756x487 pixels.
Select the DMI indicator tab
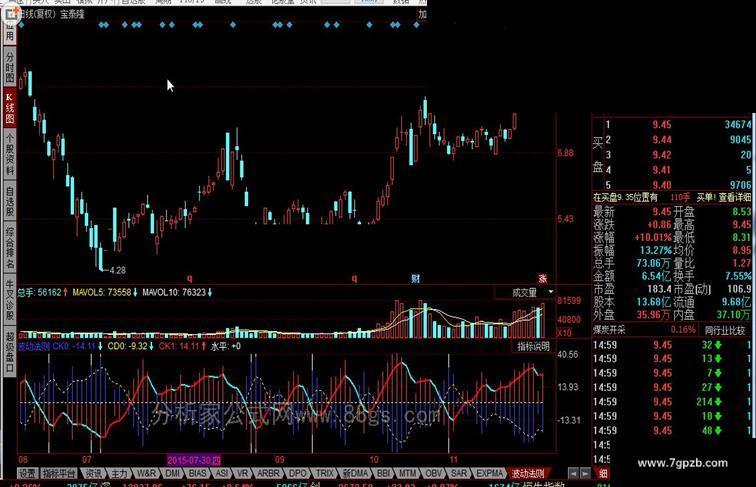coord(173,473)
